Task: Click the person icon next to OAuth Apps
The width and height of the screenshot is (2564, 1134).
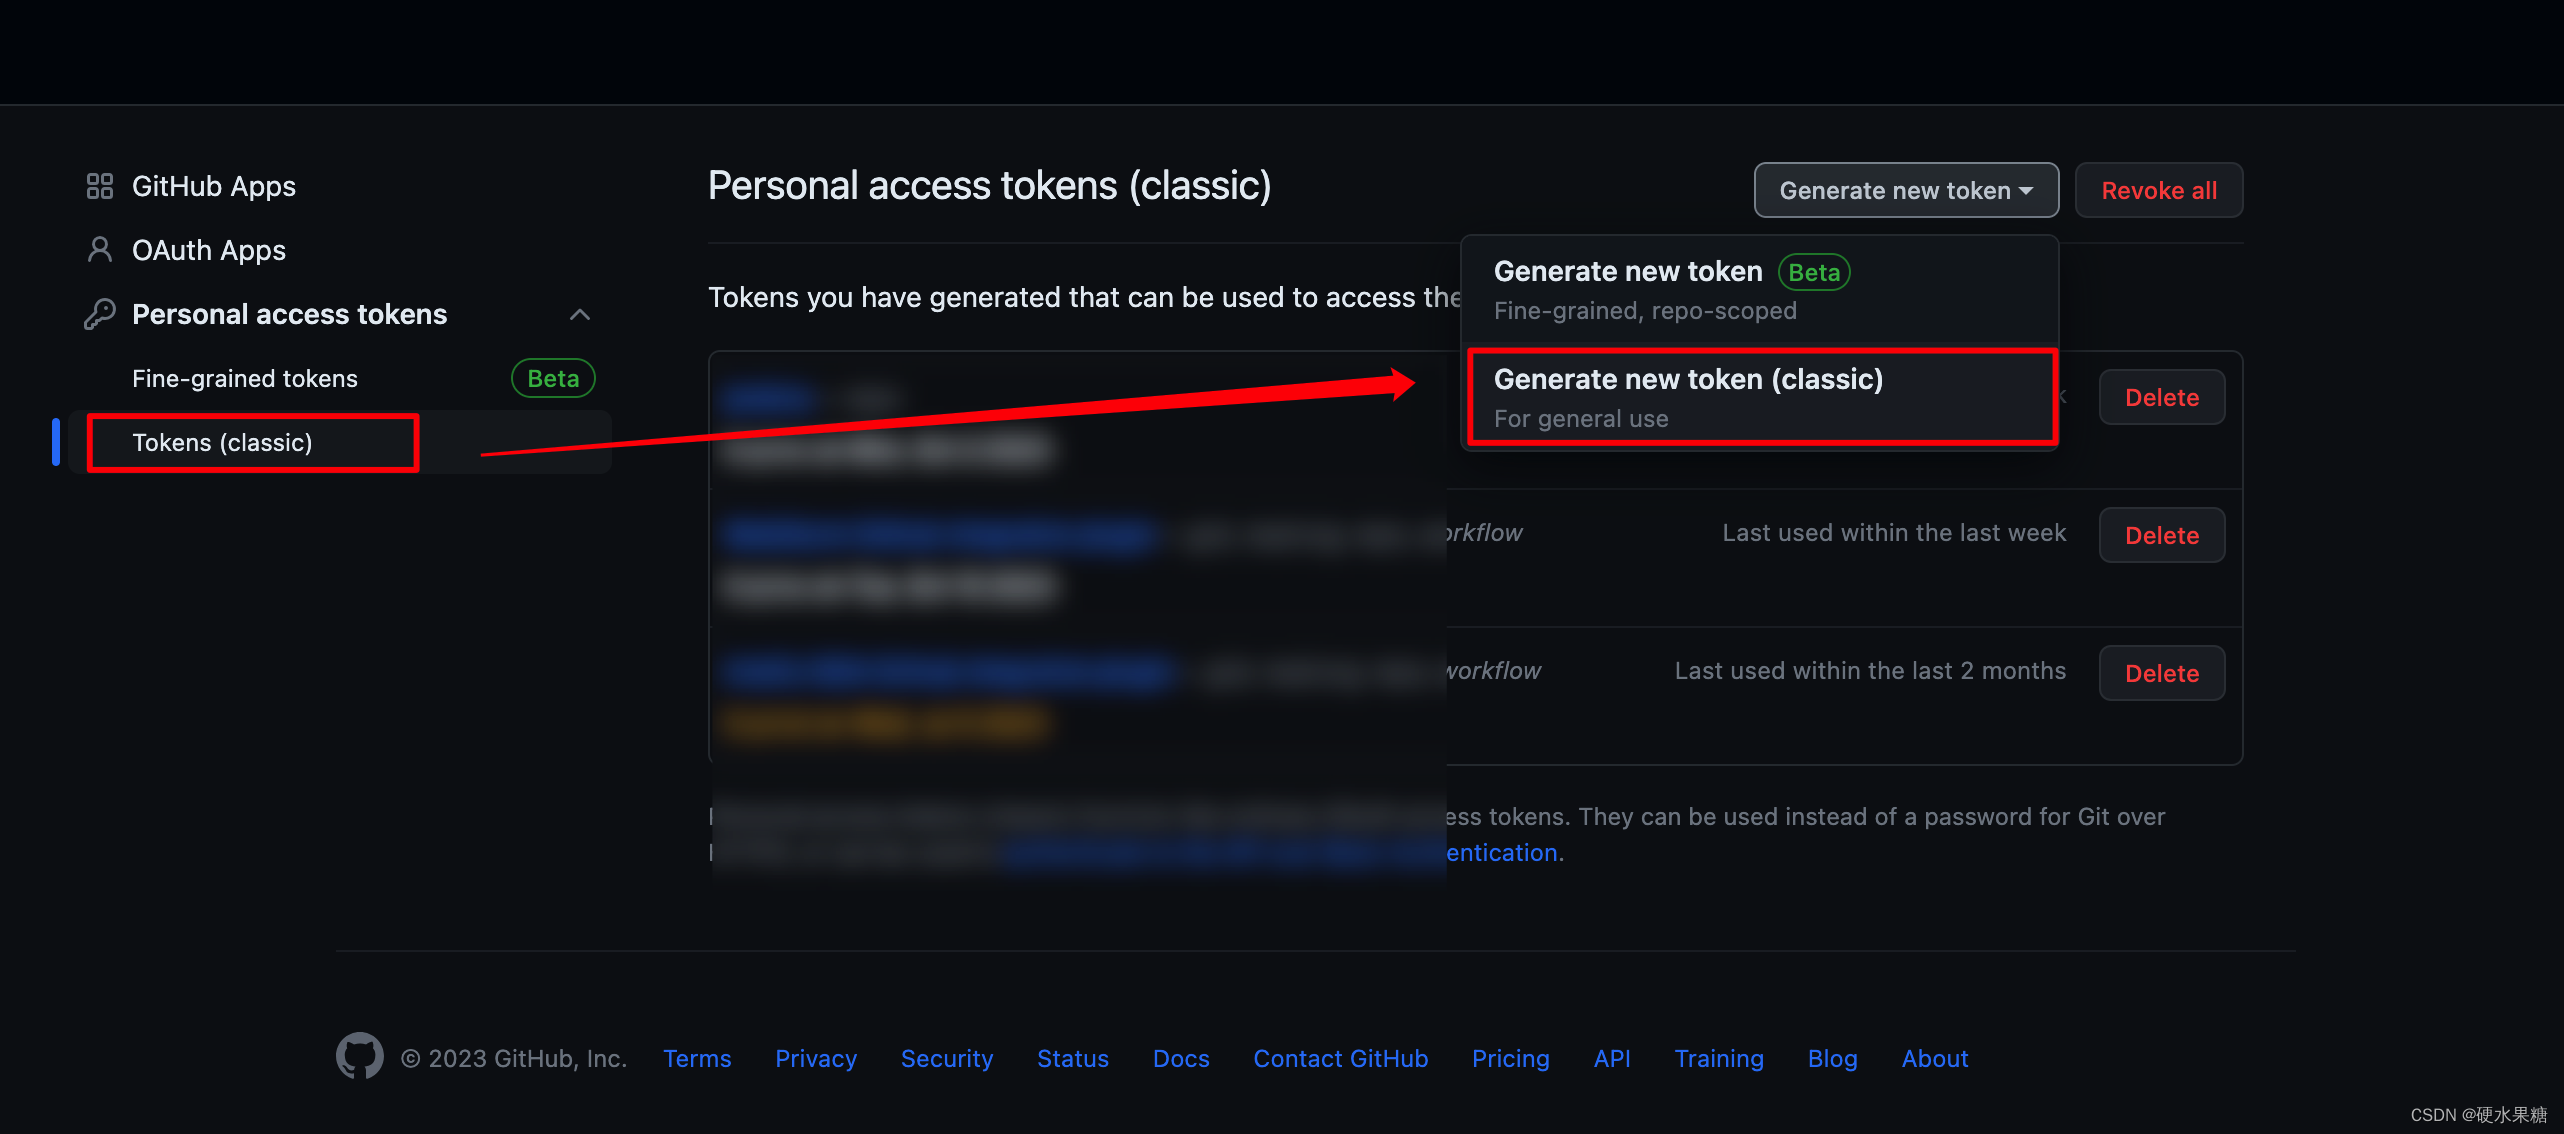Action: [x=95, y=250]
